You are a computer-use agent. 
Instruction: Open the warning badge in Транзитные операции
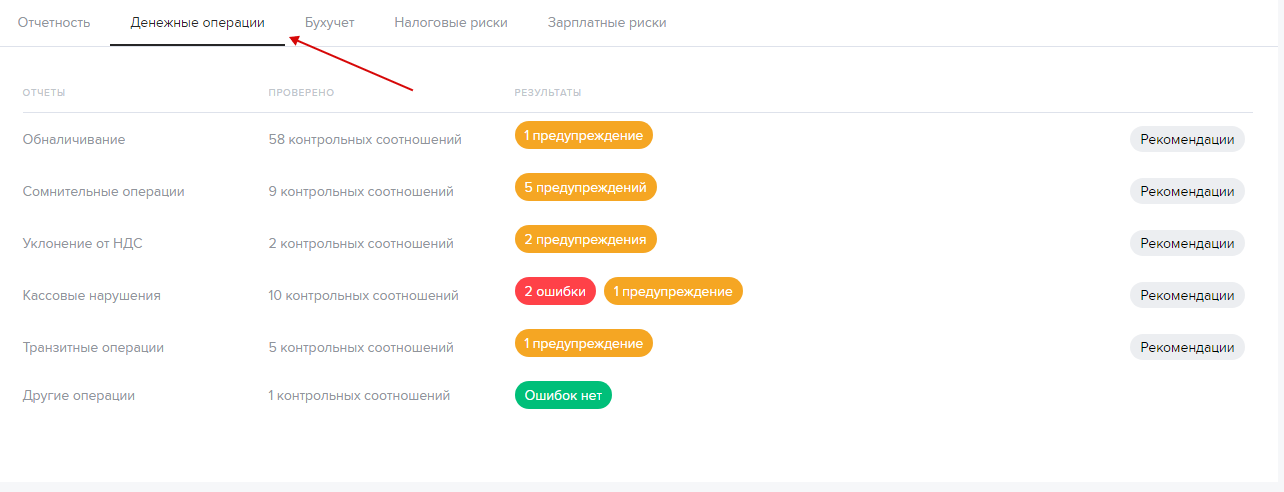point(583,343)
